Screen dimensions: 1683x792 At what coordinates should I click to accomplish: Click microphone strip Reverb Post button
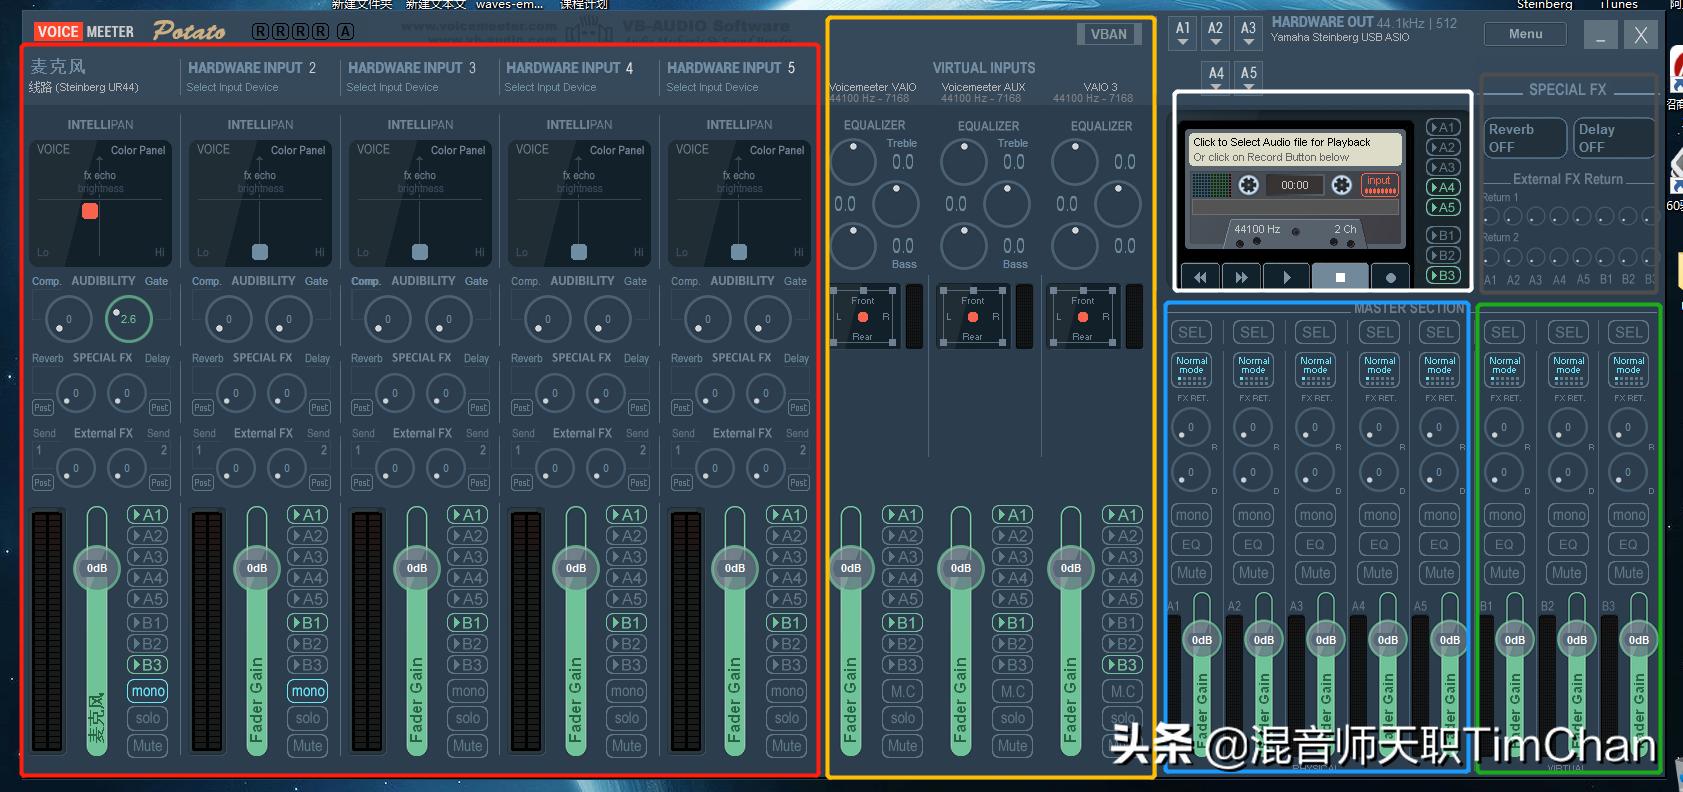click(x=43, y=408)
